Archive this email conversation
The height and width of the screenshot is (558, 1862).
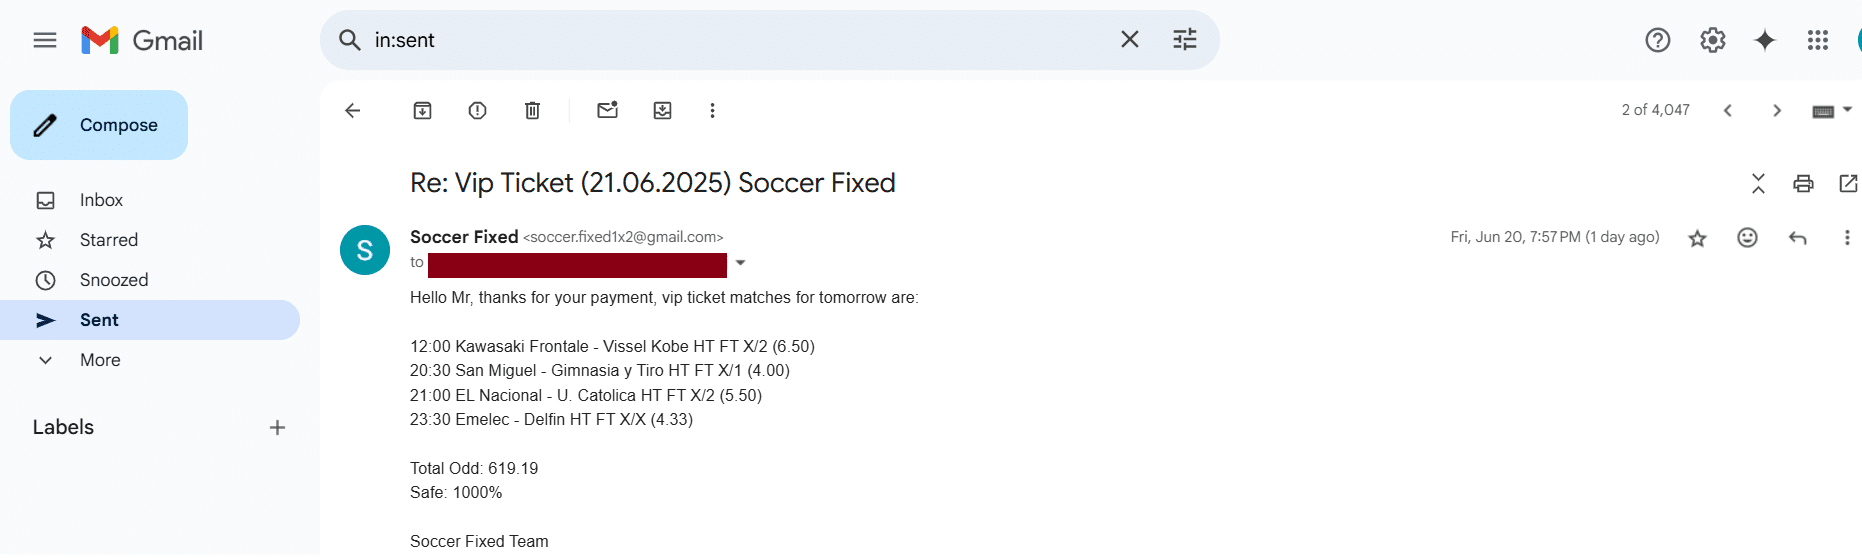[422, 110]
